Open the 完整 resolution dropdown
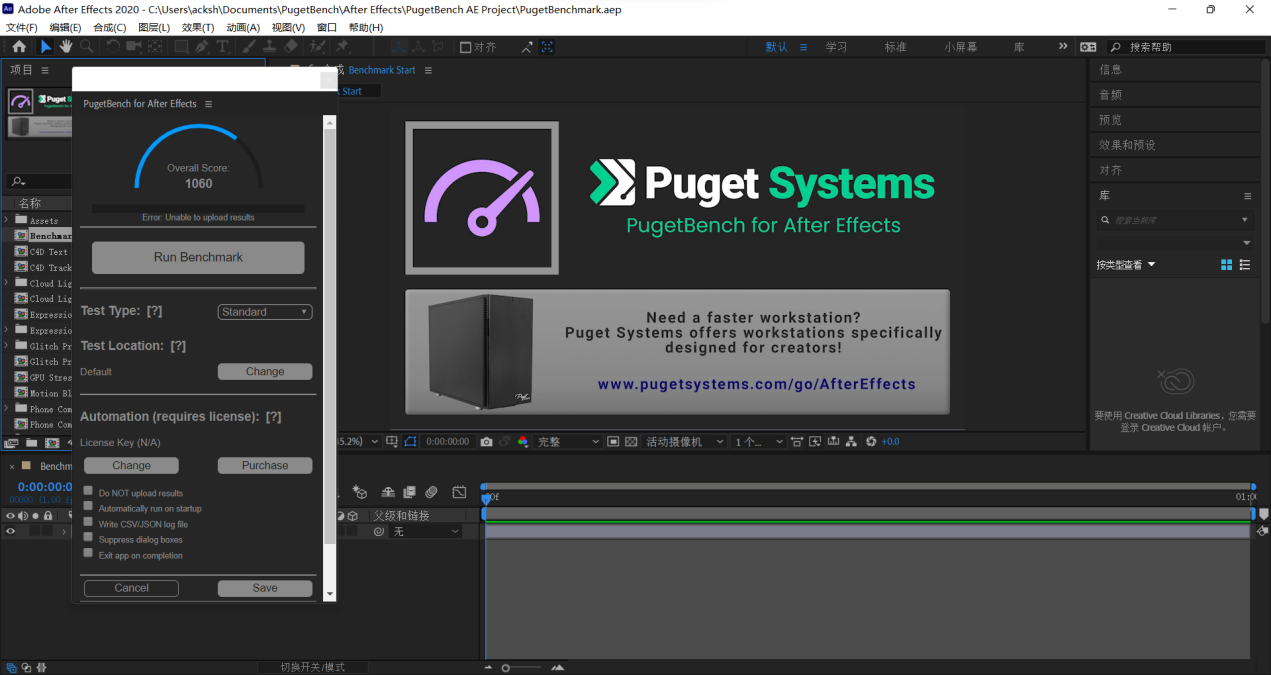 tap(569, 441)
